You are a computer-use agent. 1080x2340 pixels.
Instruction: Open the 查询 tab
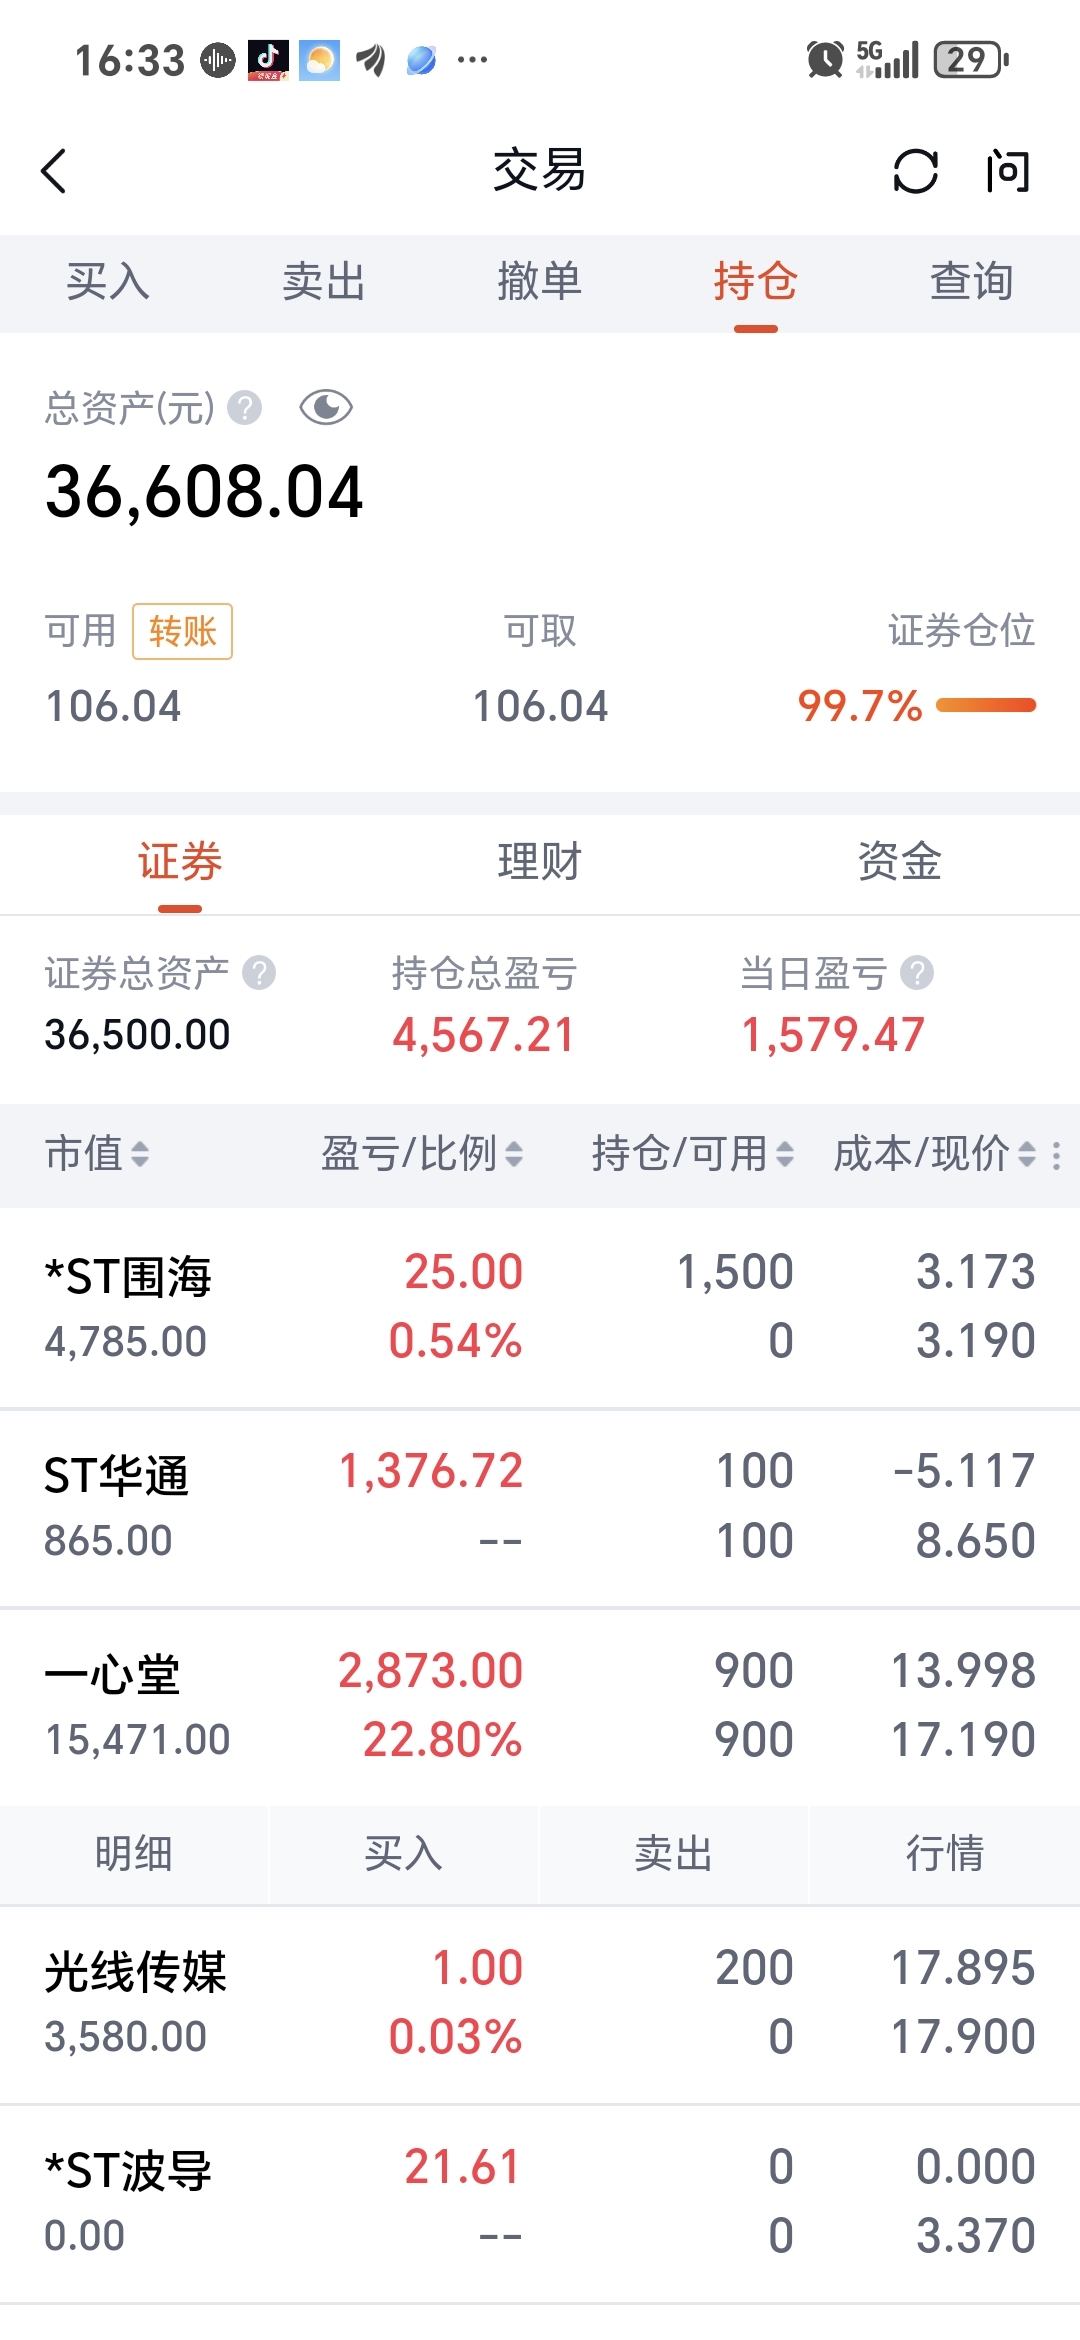point(971,282)
